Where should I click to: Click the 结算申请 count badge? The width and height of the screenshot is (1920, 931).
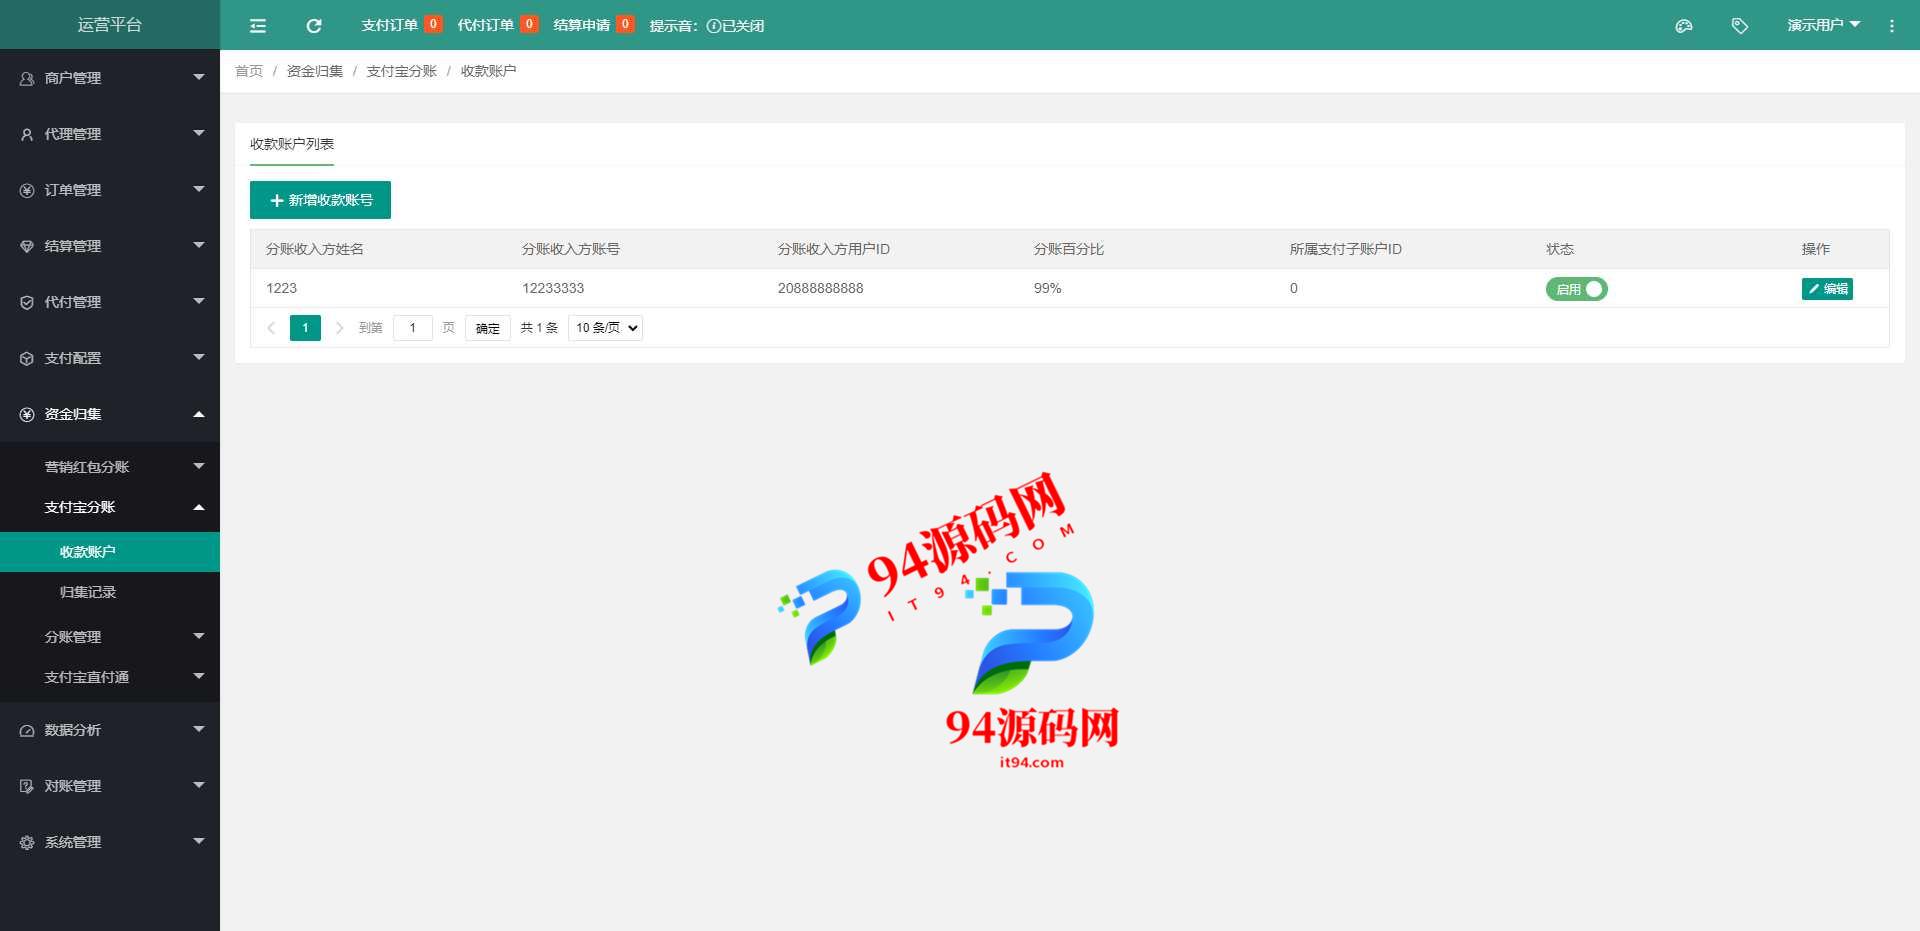625,24
